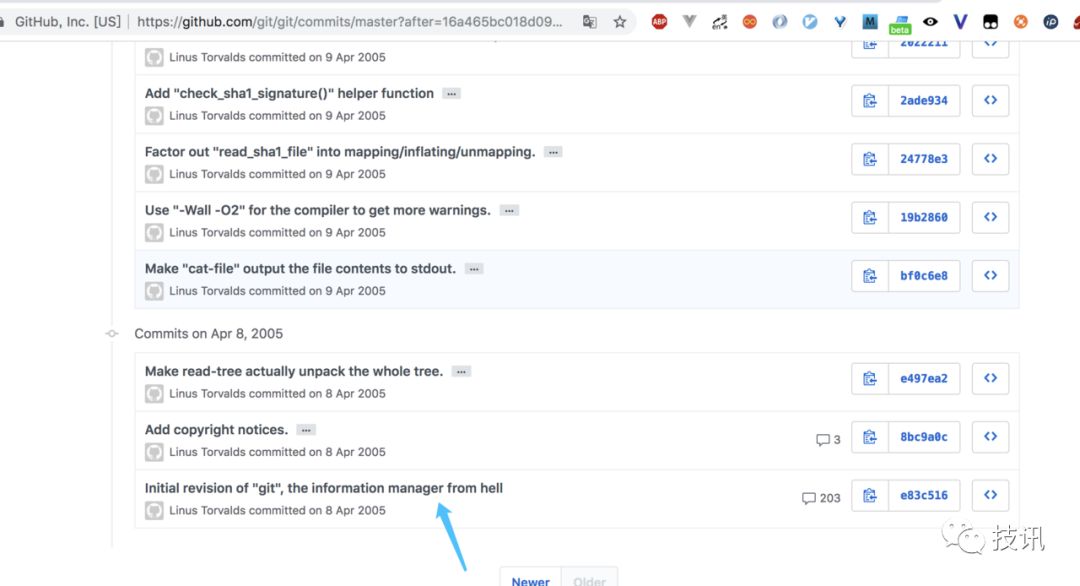Image resolution: width=1080 pixels, height=586 pixels.
Task: Open the eye extension icon
Action: click(x=930, y=22)
